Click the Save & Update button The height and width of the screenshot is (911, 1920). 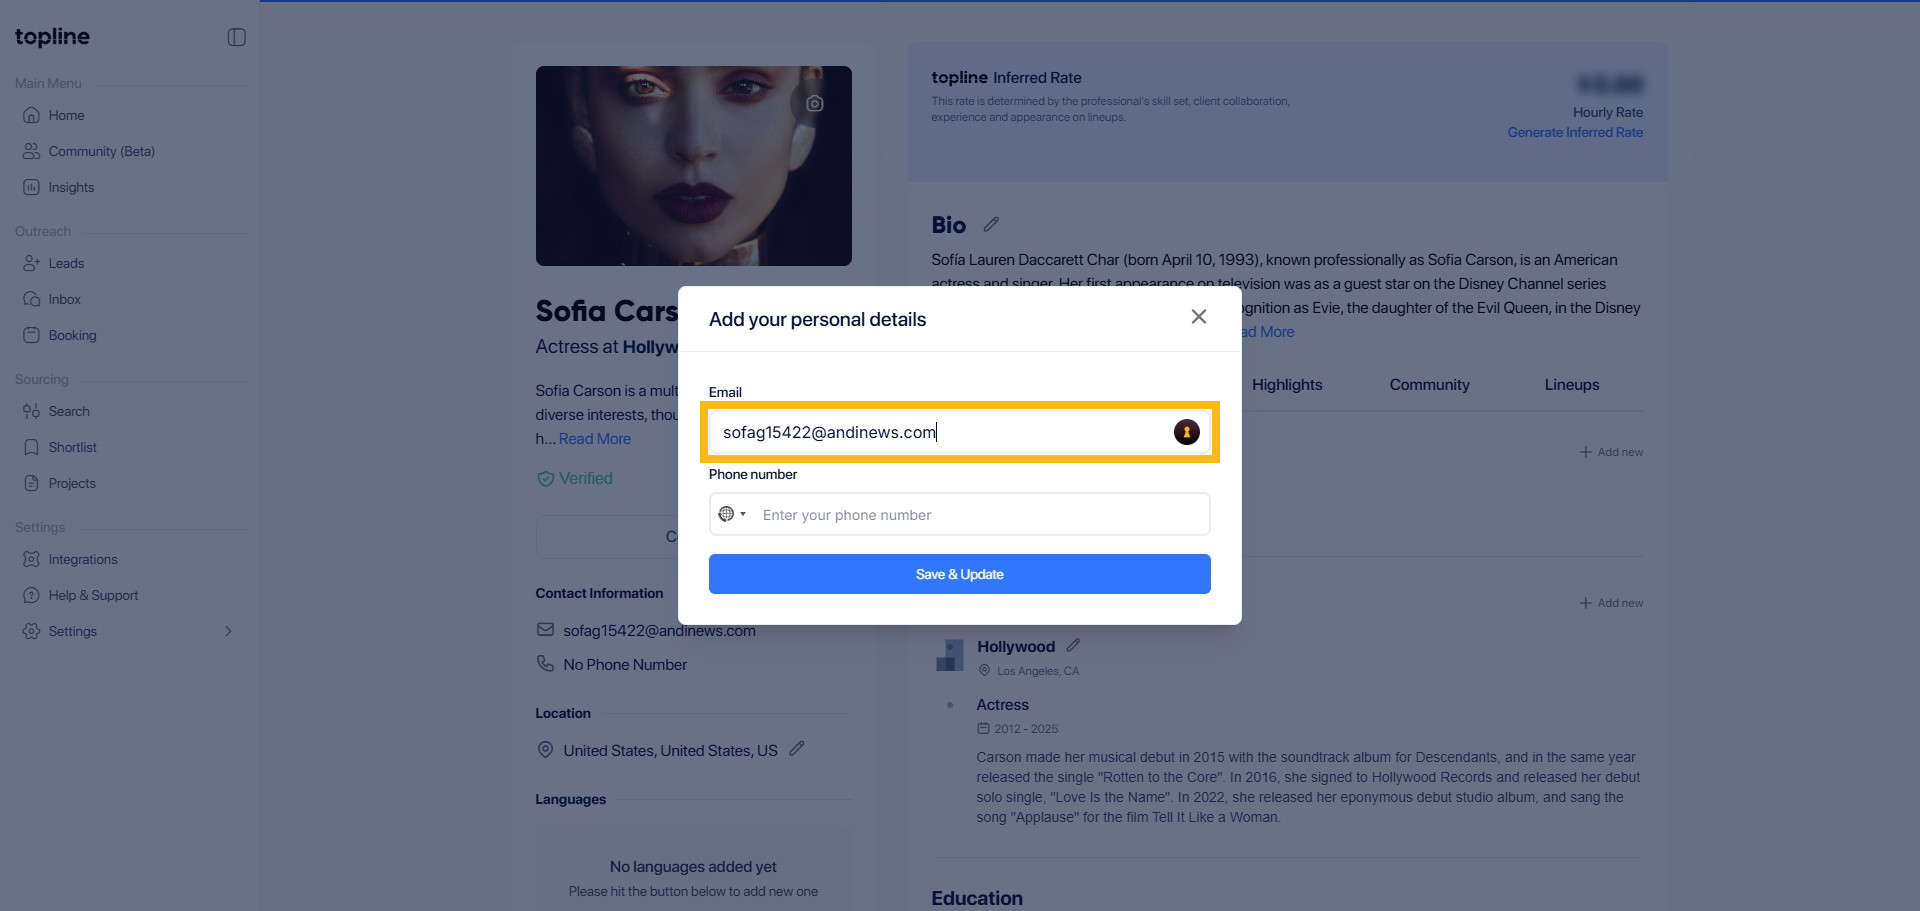pyautogui.click(x=959, y=574)
